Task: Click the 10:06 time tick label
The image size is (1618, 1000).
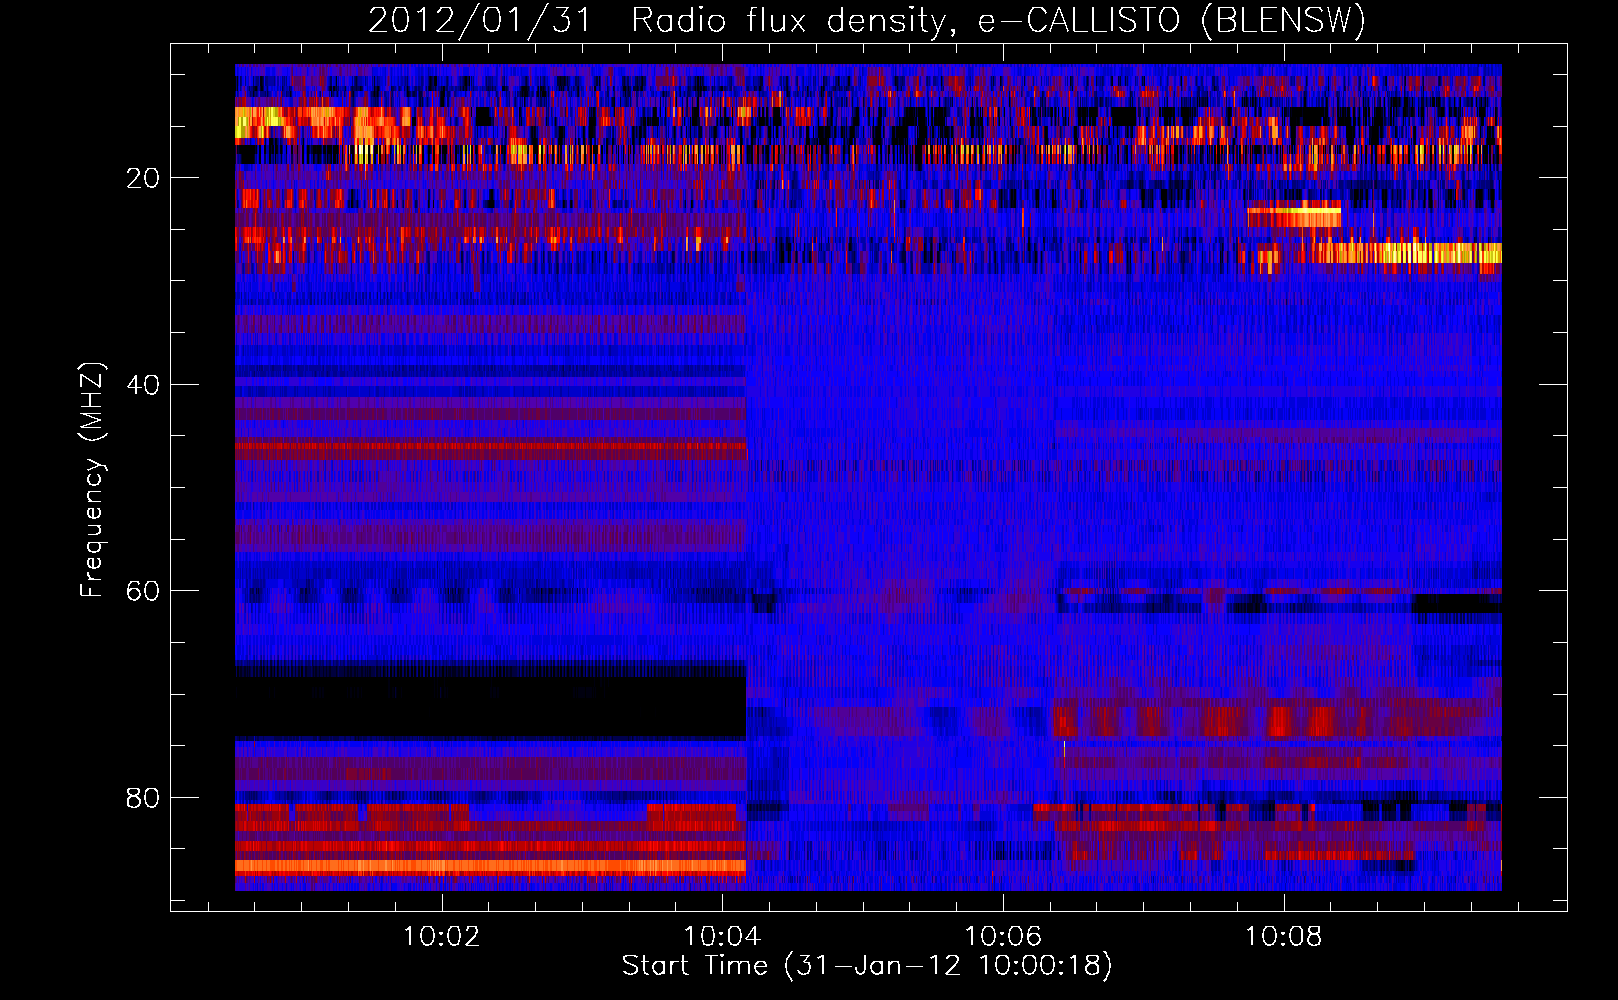Action: click(x=1003, y=937)
